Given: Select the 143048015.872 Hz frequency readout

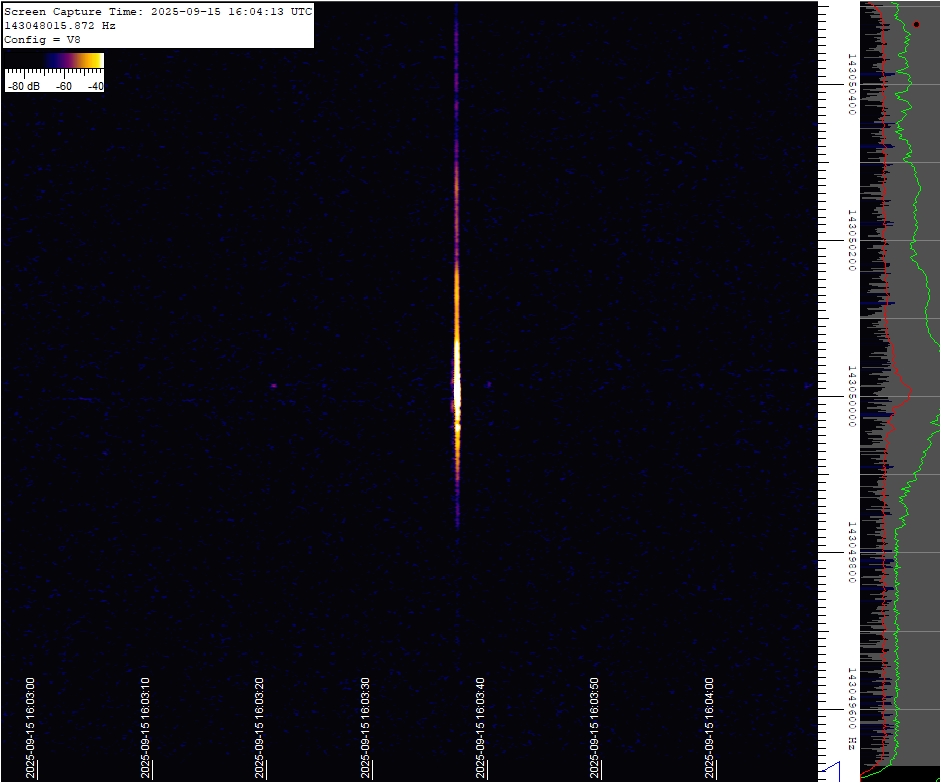Looking at the screenshot, I should click(x=60, y=26).
